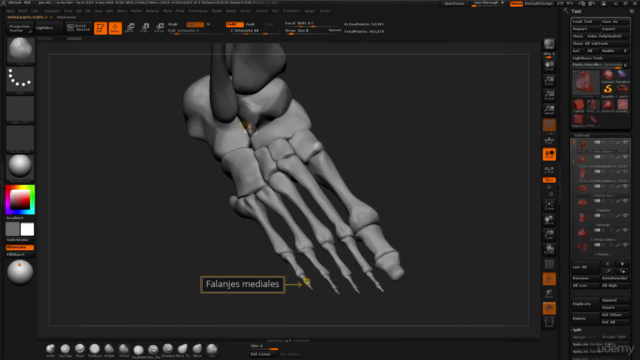The image size is (640, 360).
Task: Open Projection Master
Action: click(x=20, y=28)
